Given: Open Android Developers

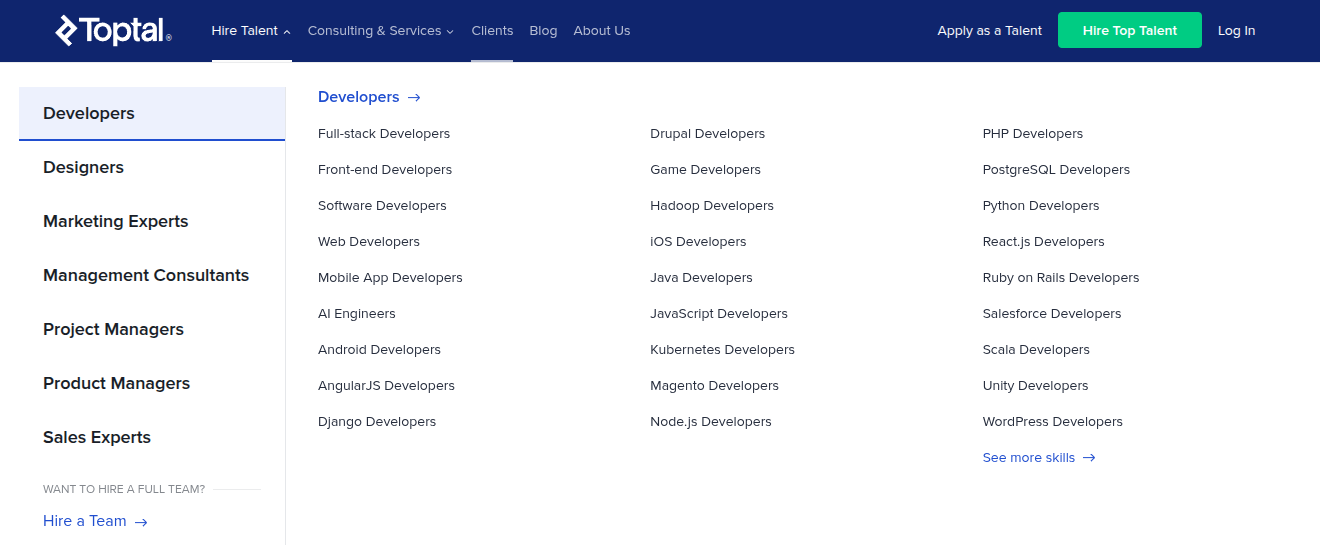Looking at the screenshot, I should 379,350.
